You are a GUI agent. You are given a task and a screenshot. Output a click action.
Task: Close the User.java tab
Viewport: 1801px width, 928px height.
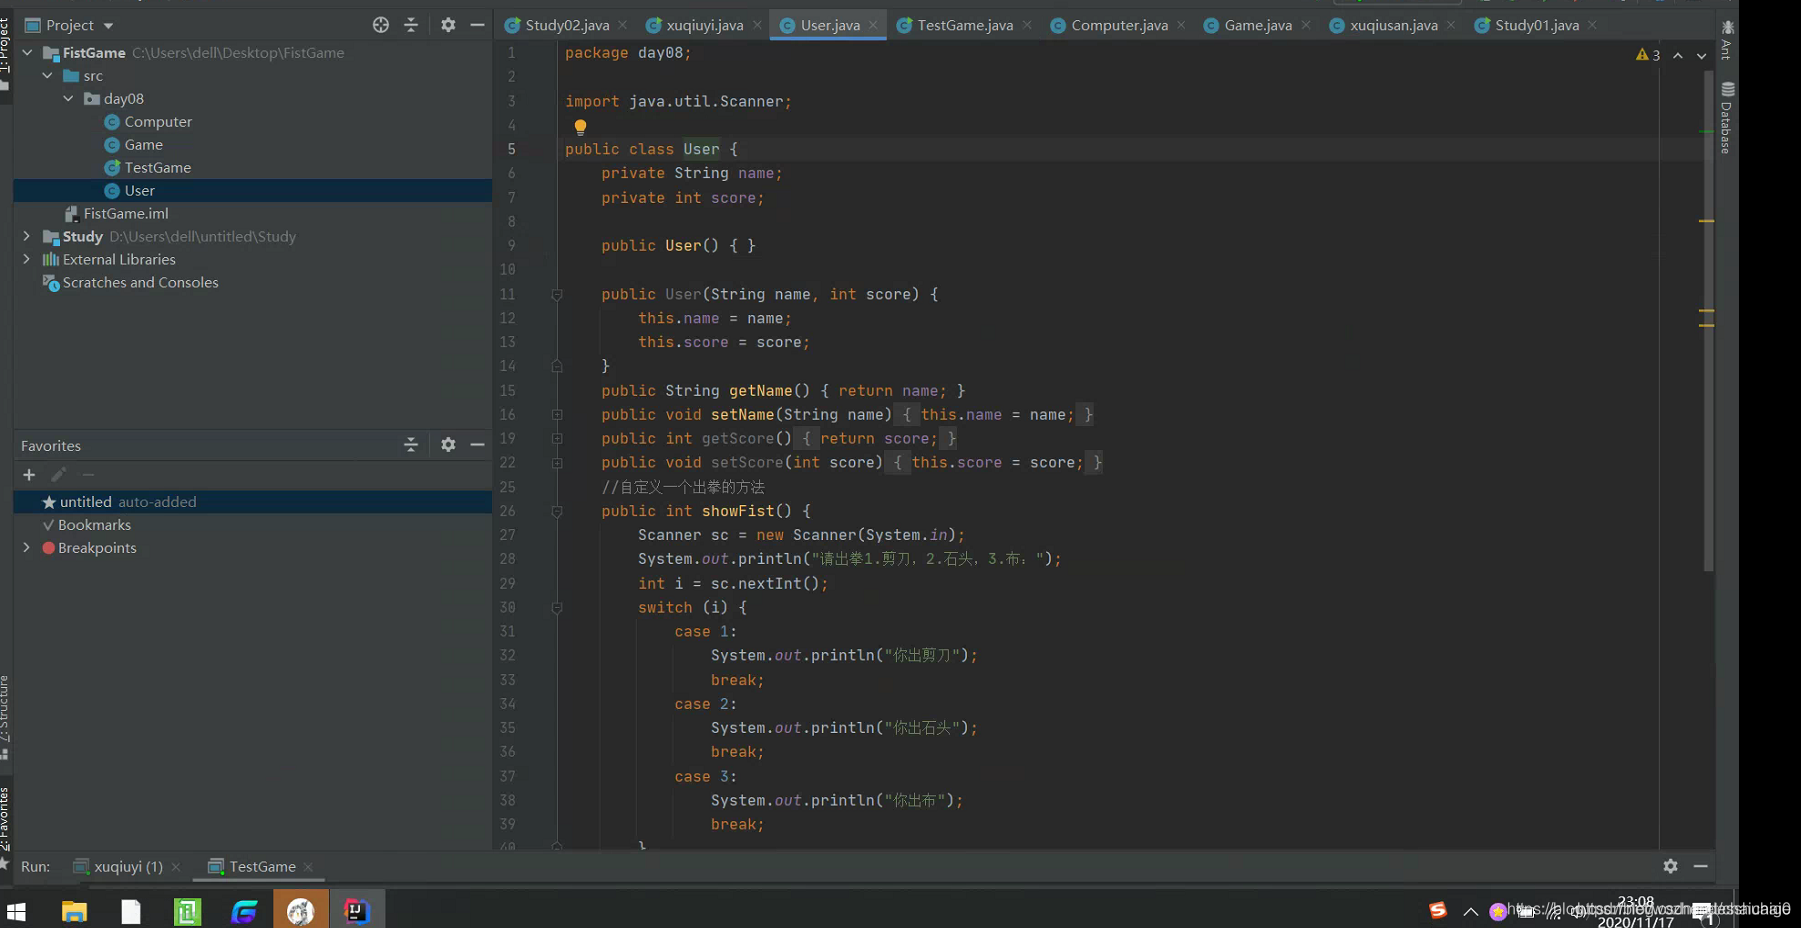(x=873, y=25)
